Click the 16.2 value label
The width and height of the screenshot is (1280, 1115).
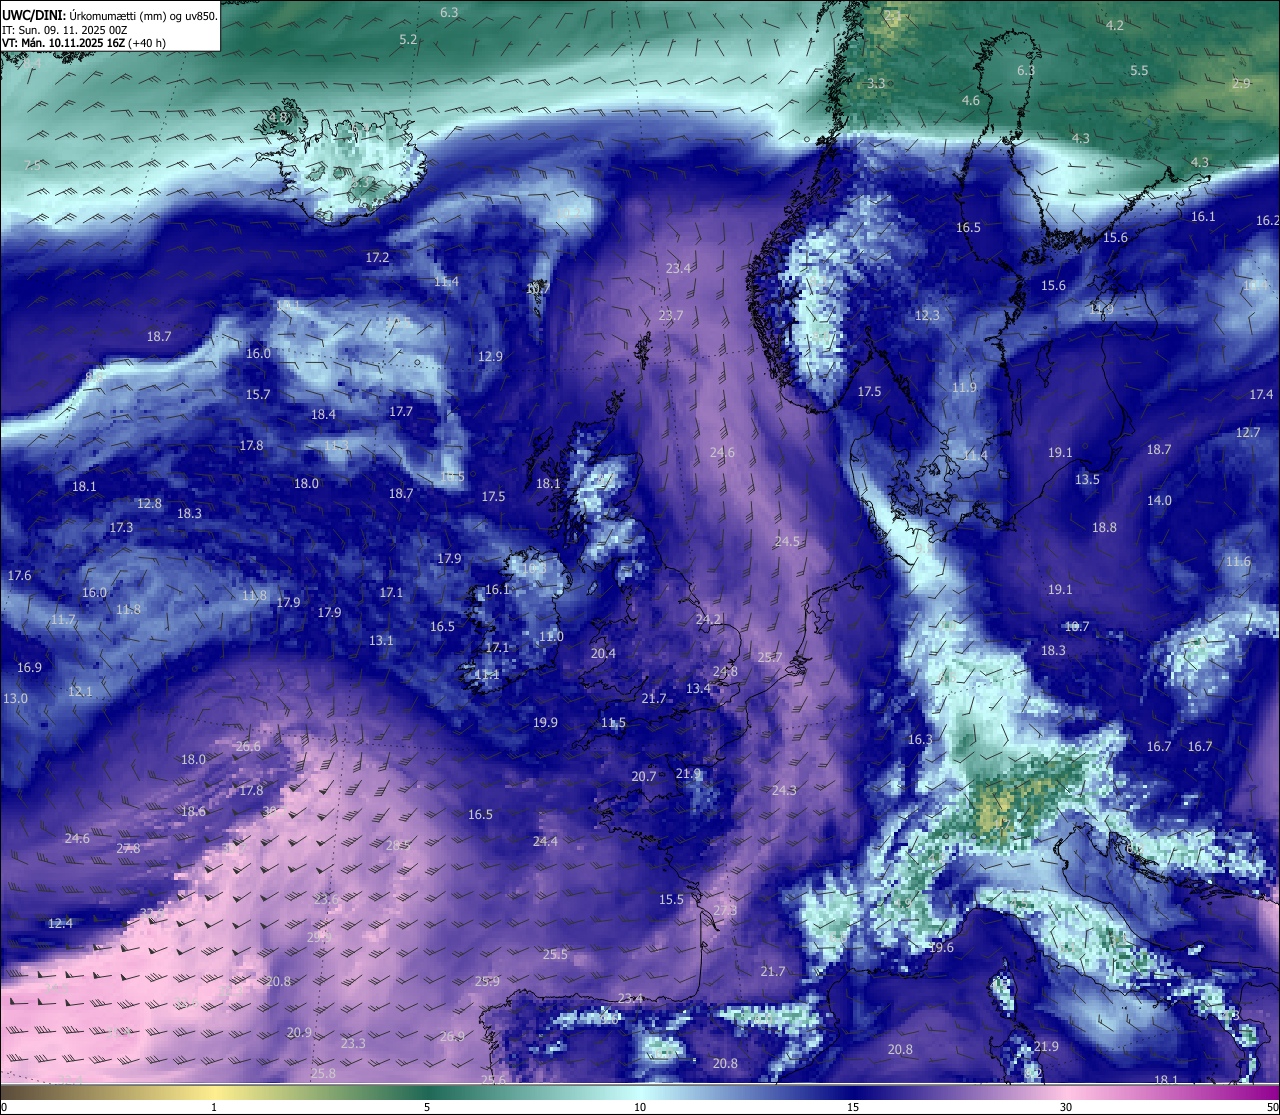(x=1267, y=220)
